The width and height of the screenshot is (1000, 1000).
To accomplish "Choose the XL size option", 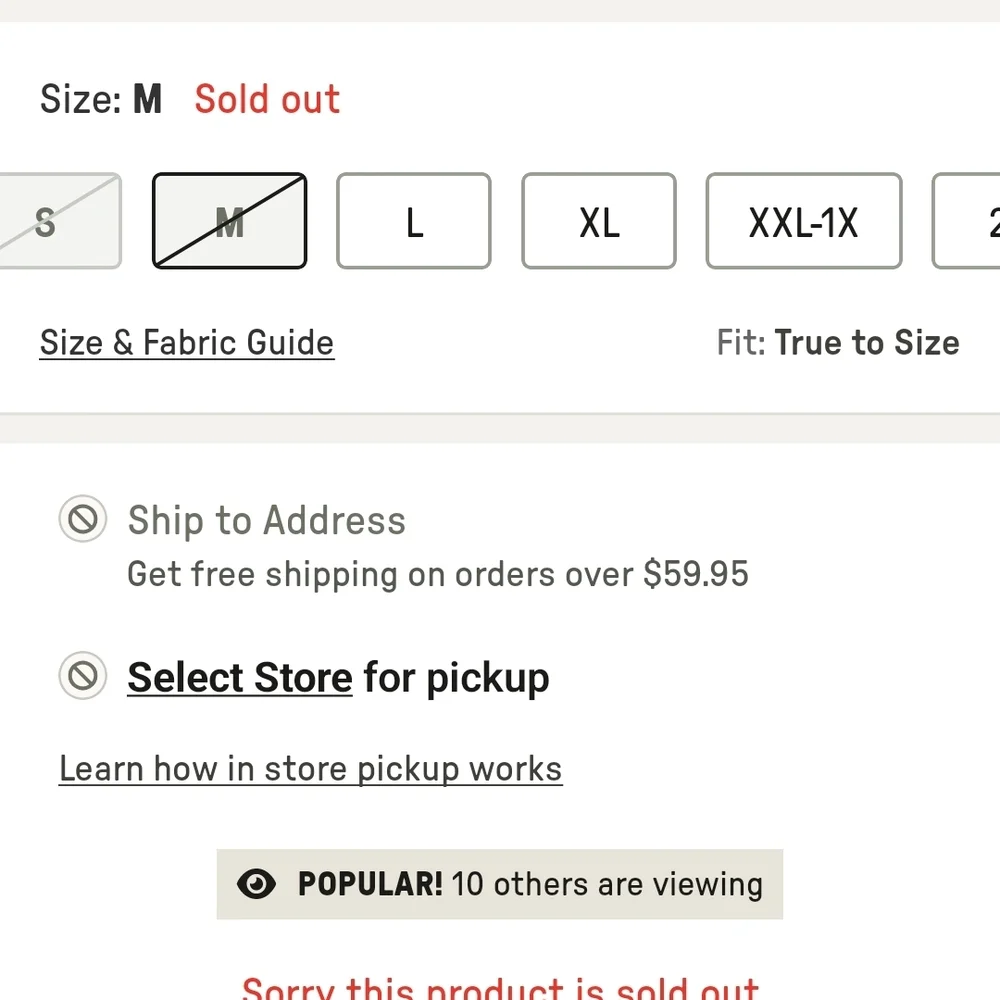I will pos(599,221).
